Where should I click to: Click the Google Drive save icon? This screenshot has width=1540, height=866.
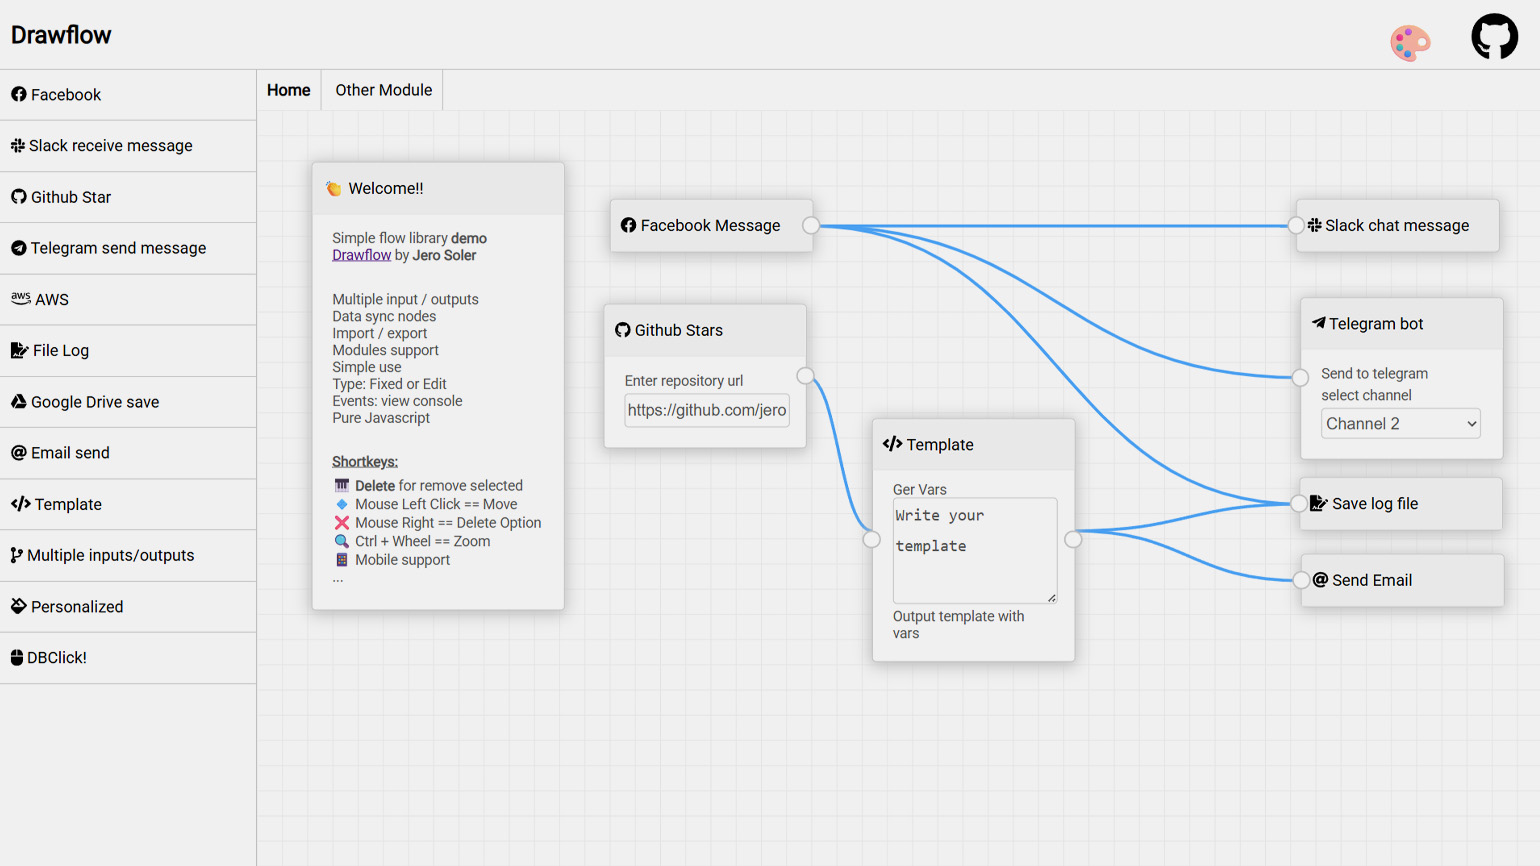[x=19, y=402]
